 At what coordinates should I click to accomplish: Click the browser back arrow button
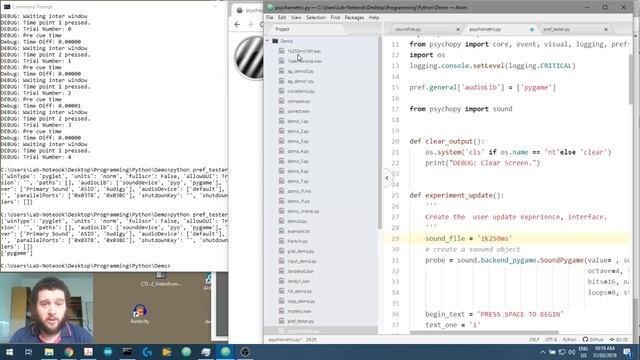tap(237, 24)
